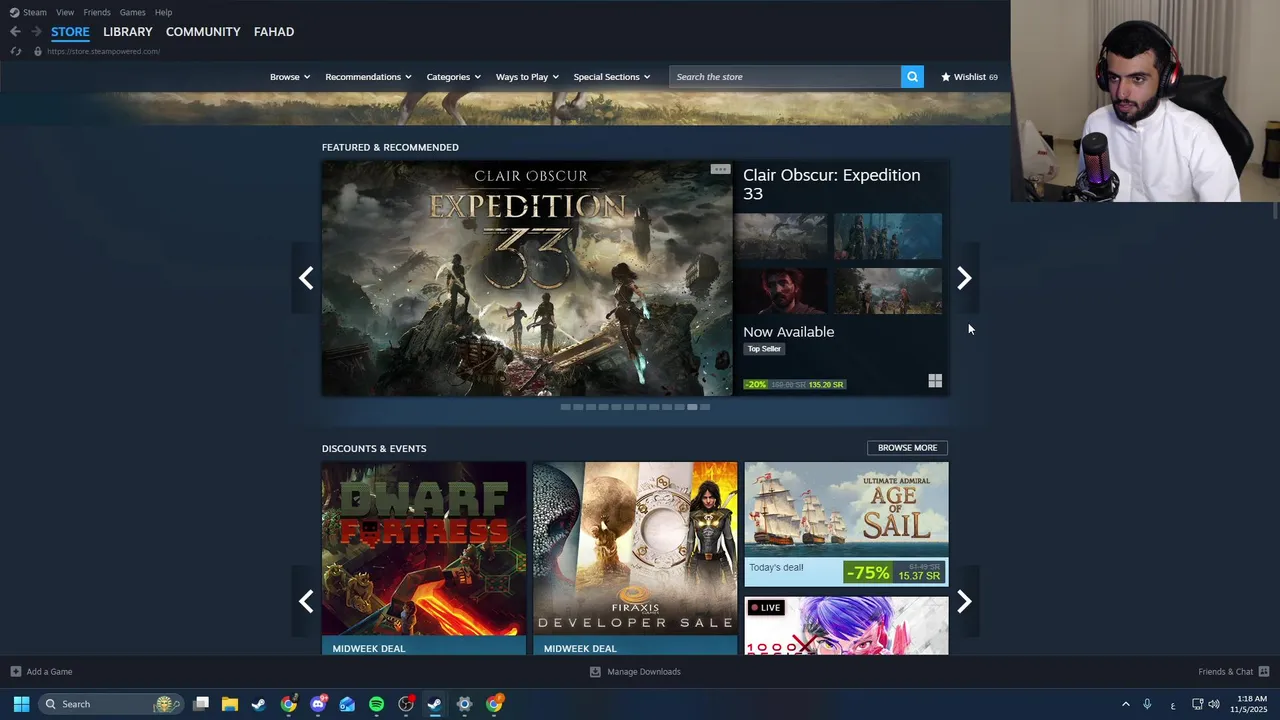This screenshot has width=1280, height=720.
Task: Open the LIVE broadcast event tile
Action: coord(846,626)
